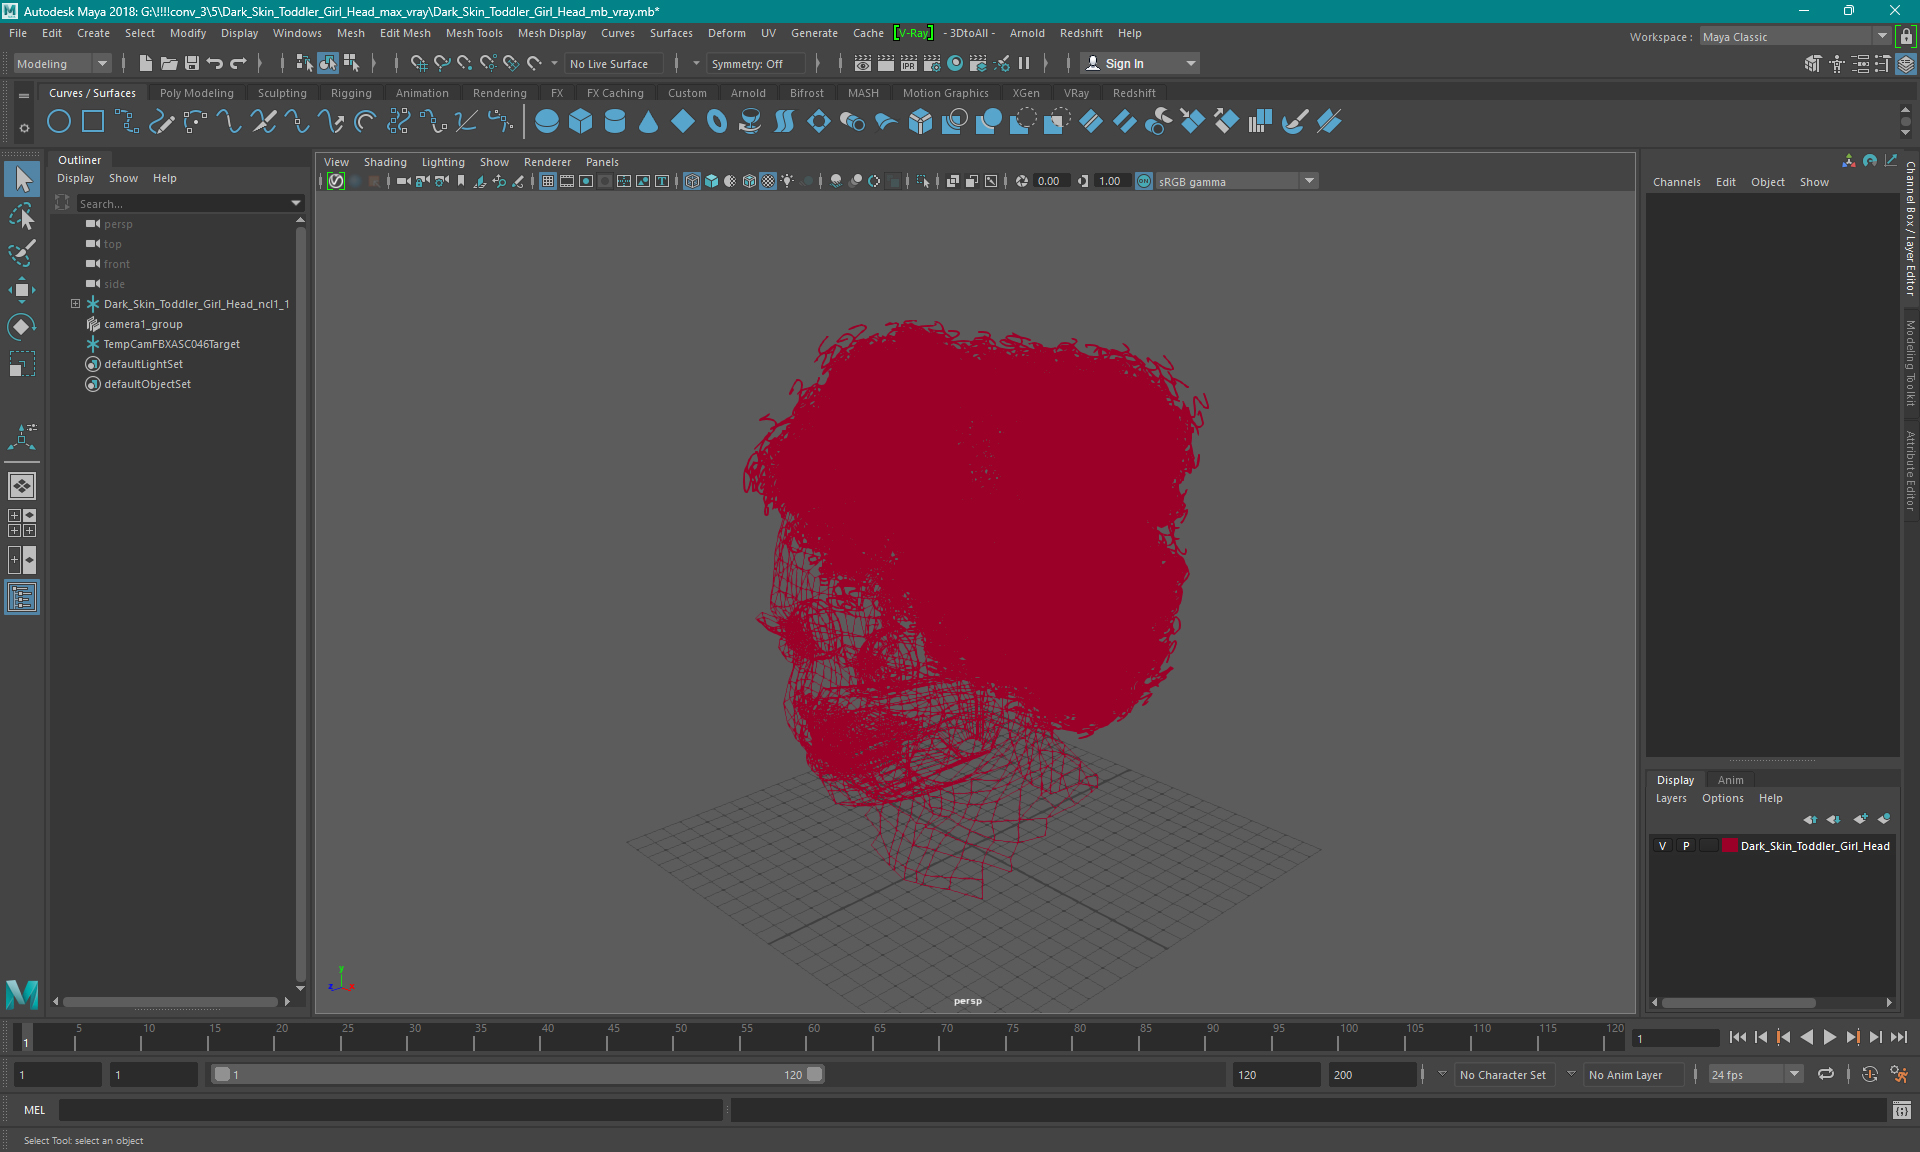Expand the Dark_Skin_Toddler_Girl_Head_ncl1_1 node
The image size is (1920, 1152).
click(x=75, y=303)
